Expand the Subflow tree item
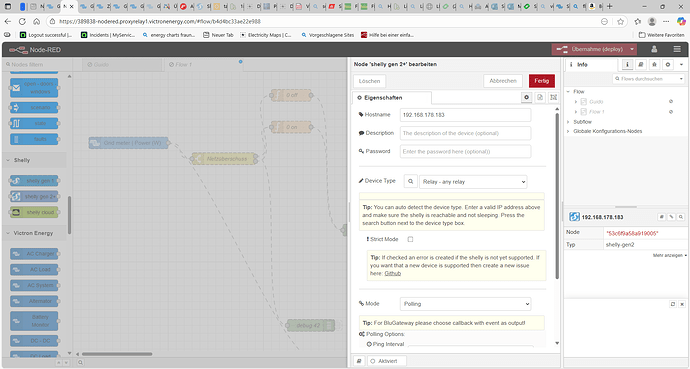Image resolution: width=690 pixels, height=369 pixels. [568, 122]
